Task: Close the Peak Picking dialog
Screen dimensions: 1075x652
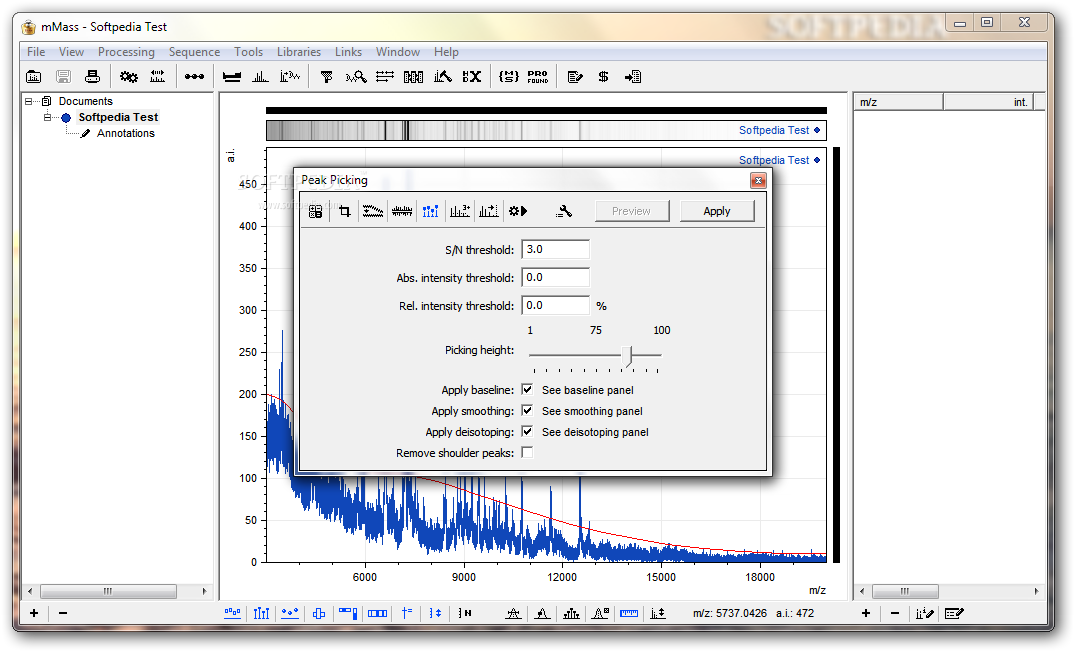Action: tap(758, 180)
